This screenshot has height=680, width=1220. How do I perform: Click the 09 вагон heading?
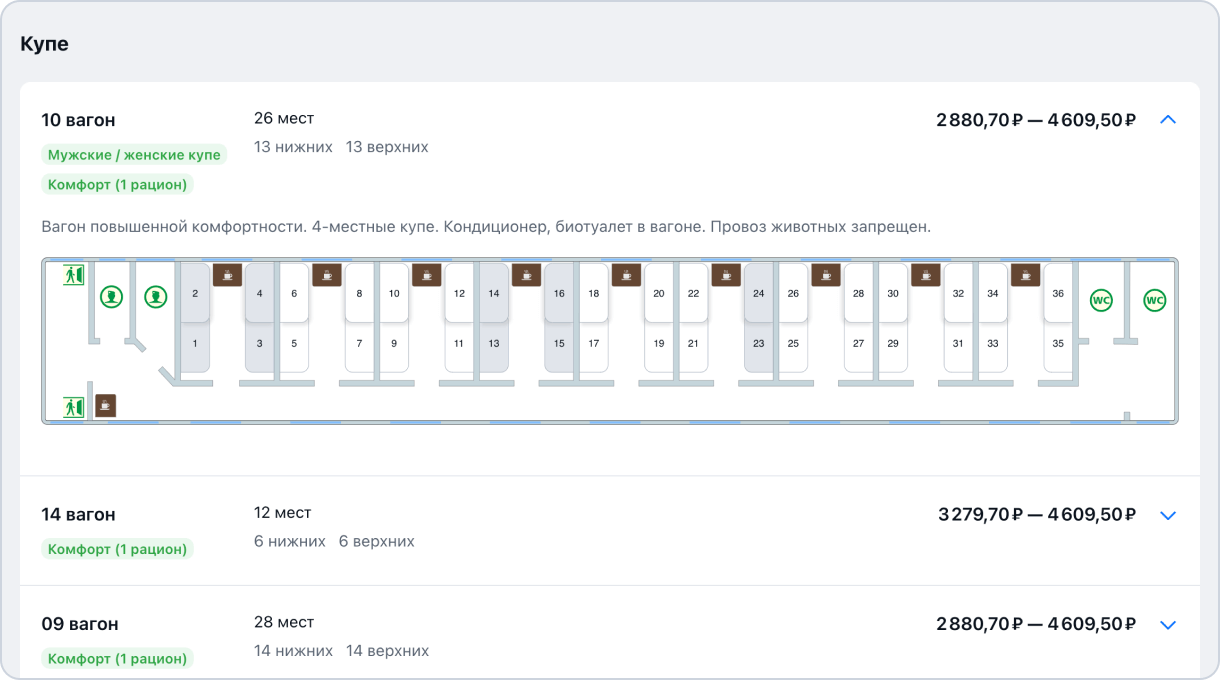80,624
